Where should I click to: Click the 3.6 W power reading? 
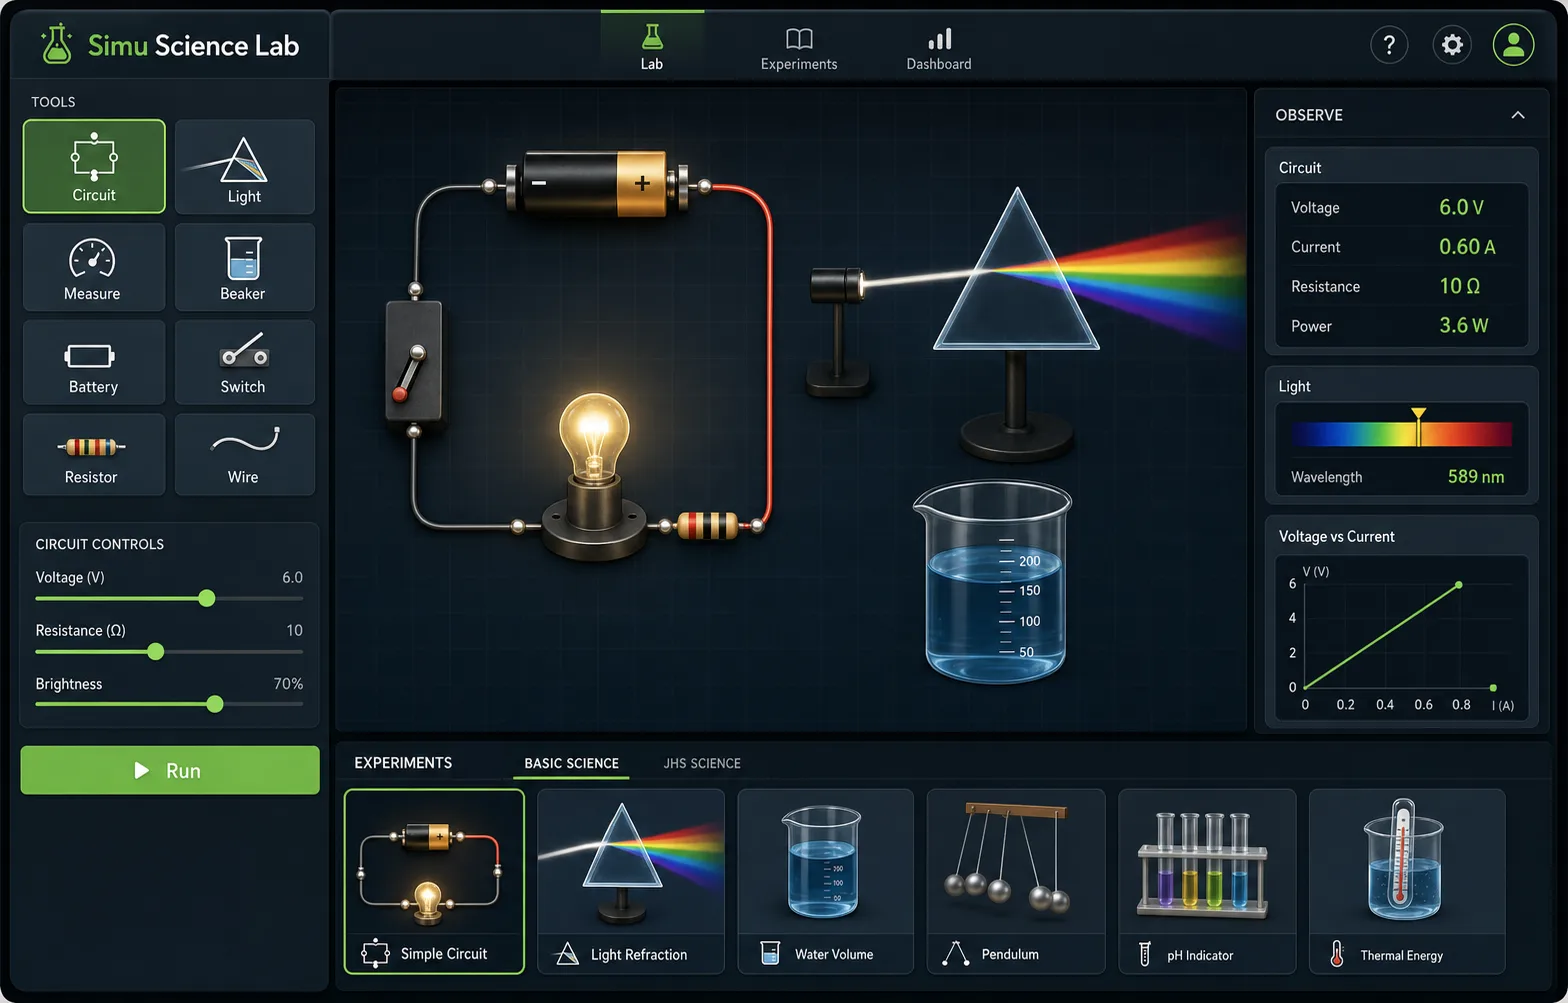[1464, 325]
